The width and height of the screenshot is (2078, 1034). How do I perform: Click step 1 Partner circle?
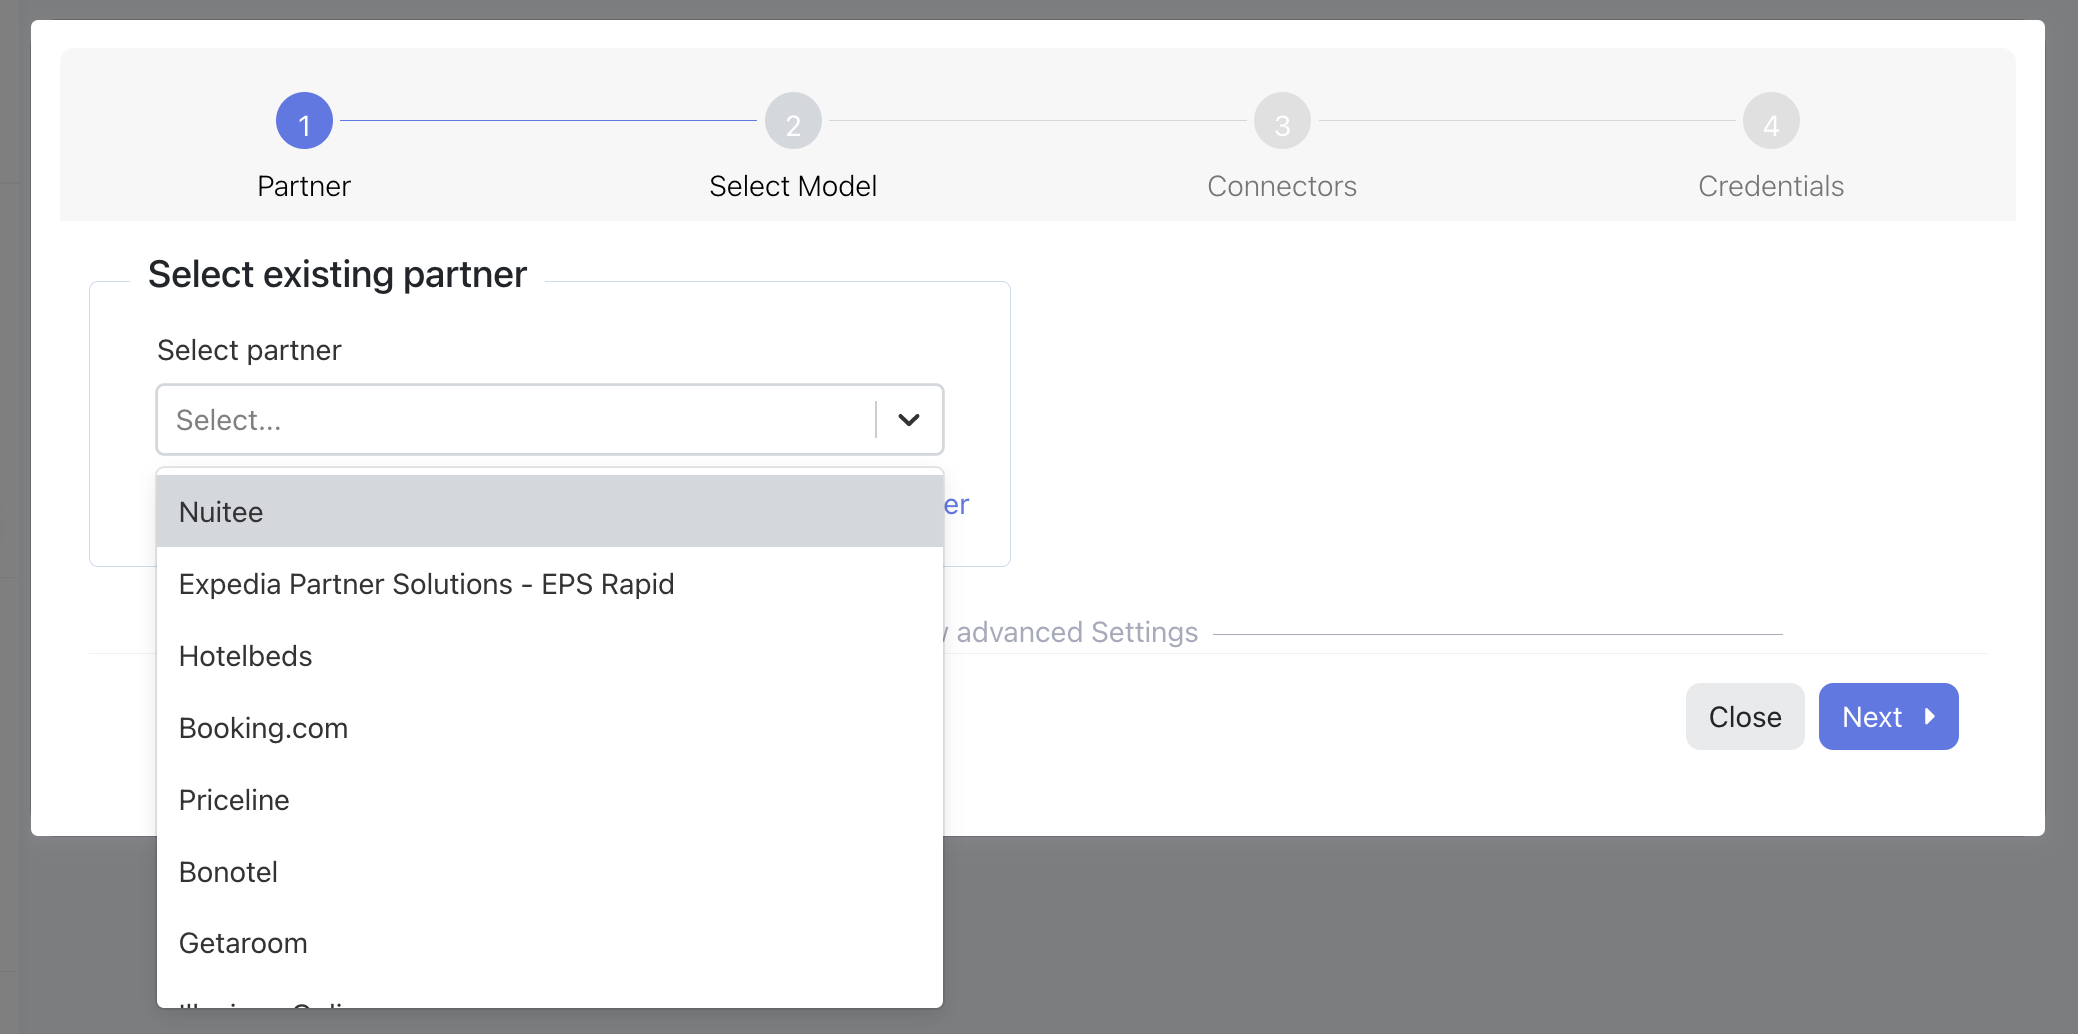pos(304,121)
